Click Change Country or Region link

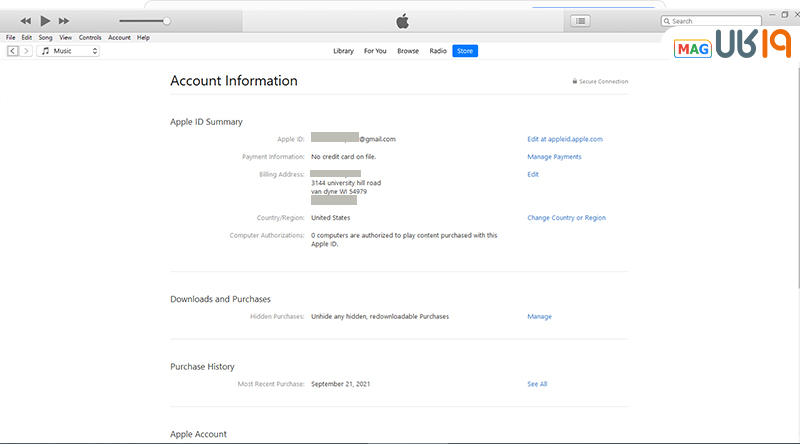point(566,218)
